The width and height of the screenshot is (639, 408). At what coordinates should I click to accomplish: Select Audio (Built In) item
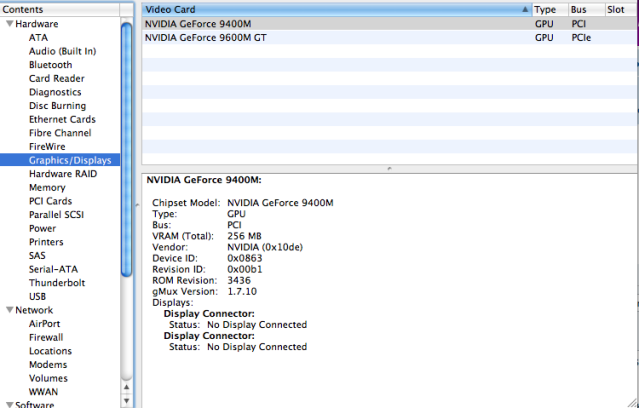pos(62,51)
